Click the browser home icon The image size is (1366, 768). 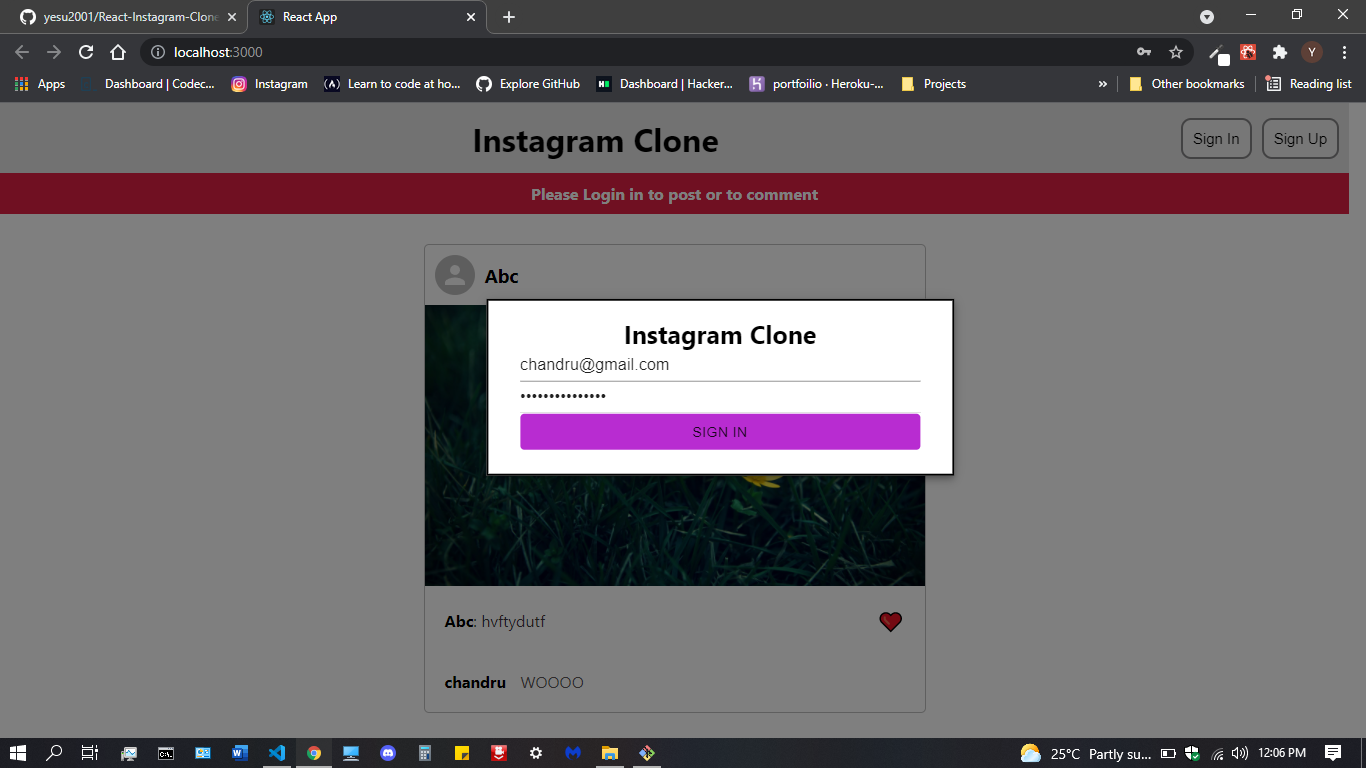pos(118,52)
